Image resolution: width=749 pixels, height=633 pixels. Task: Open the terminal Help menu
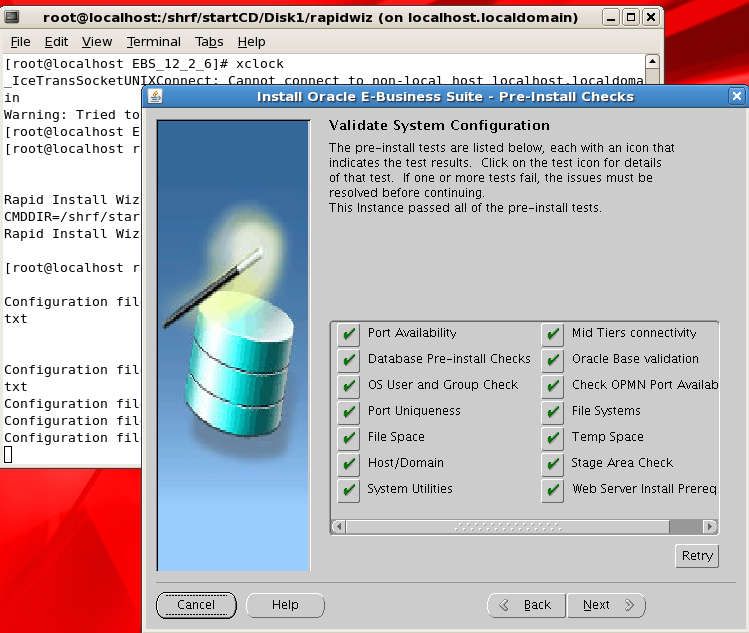(x=251, y=42)
